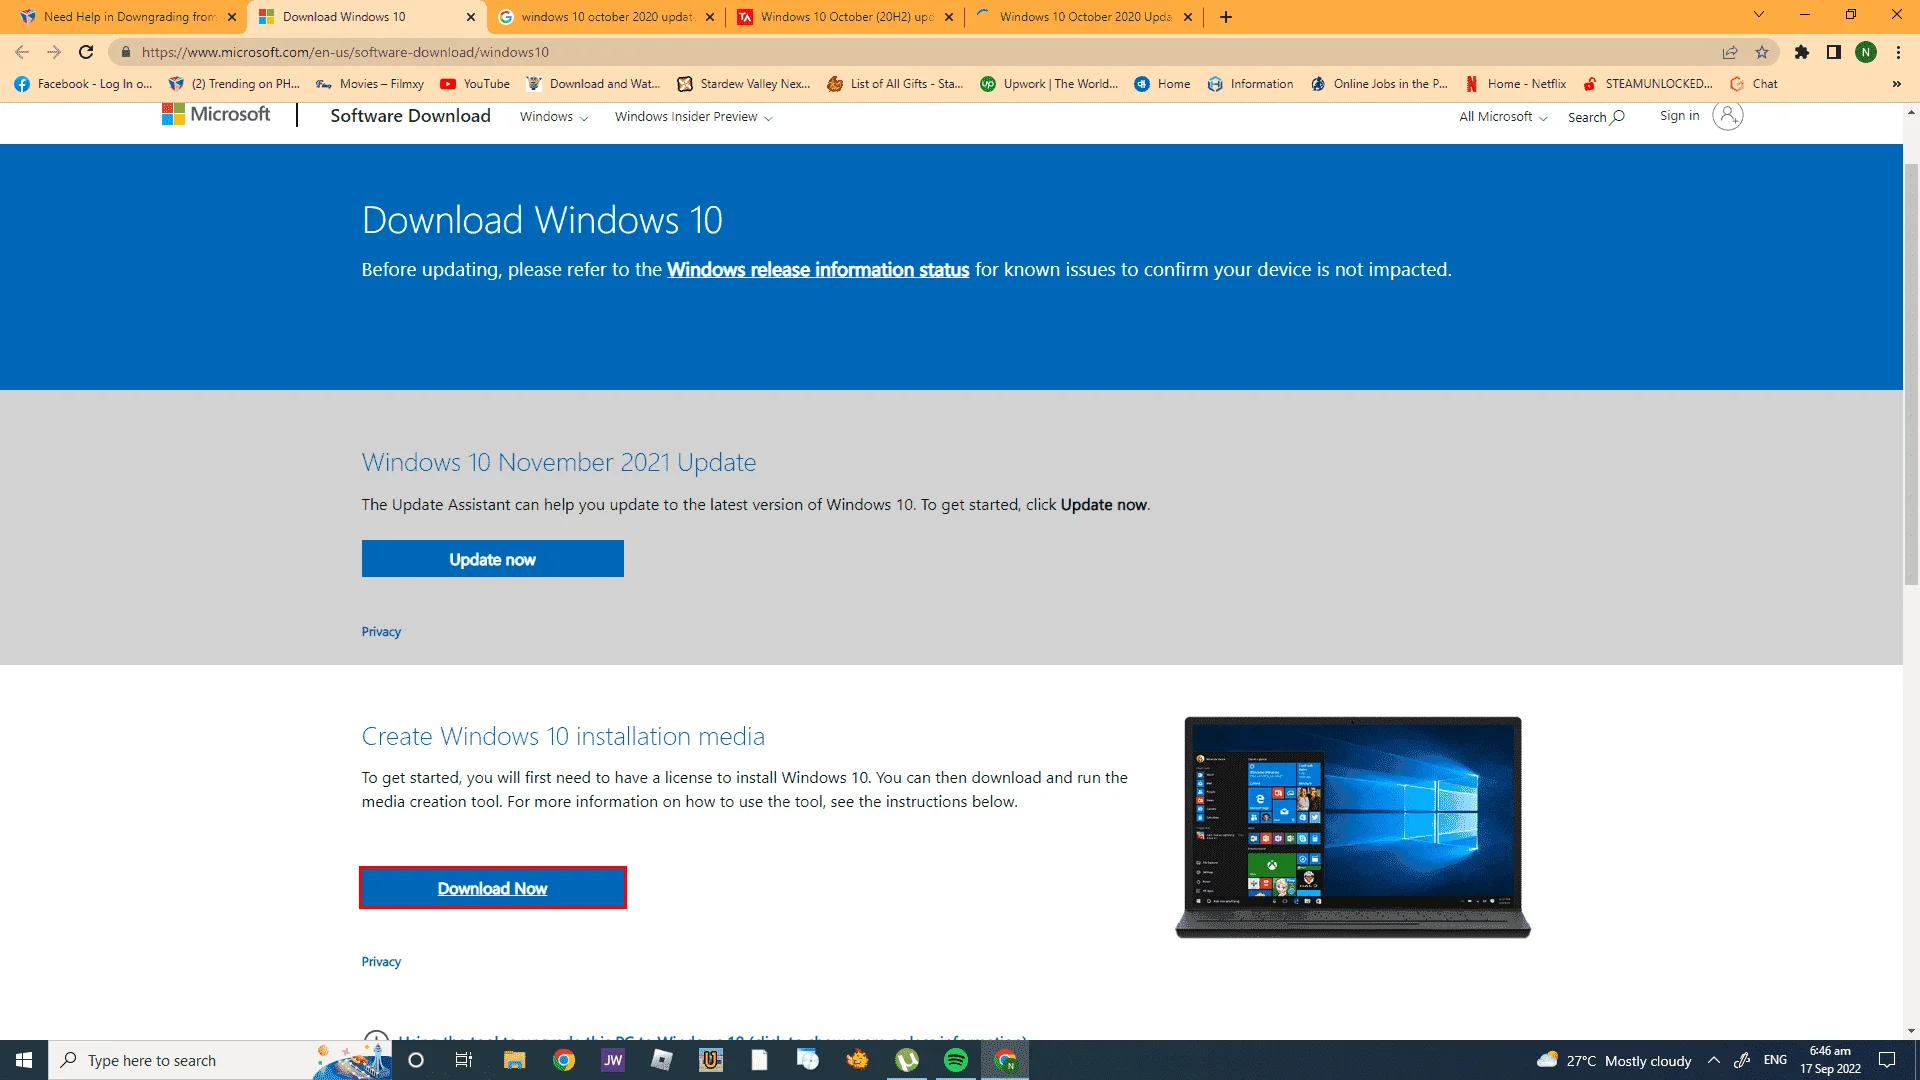
Task: Click the page vertical scrollbar thumb
Action: [1911, 372]
